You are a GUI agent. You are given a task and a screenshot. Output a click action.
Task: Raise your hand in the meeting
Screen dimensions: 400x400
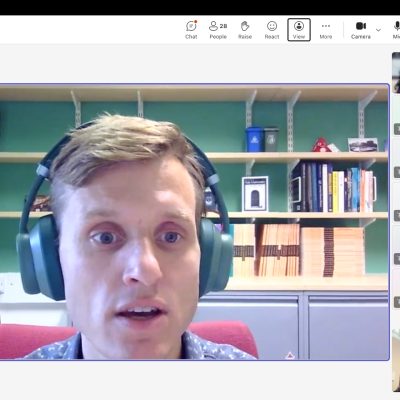click(245, 30)
